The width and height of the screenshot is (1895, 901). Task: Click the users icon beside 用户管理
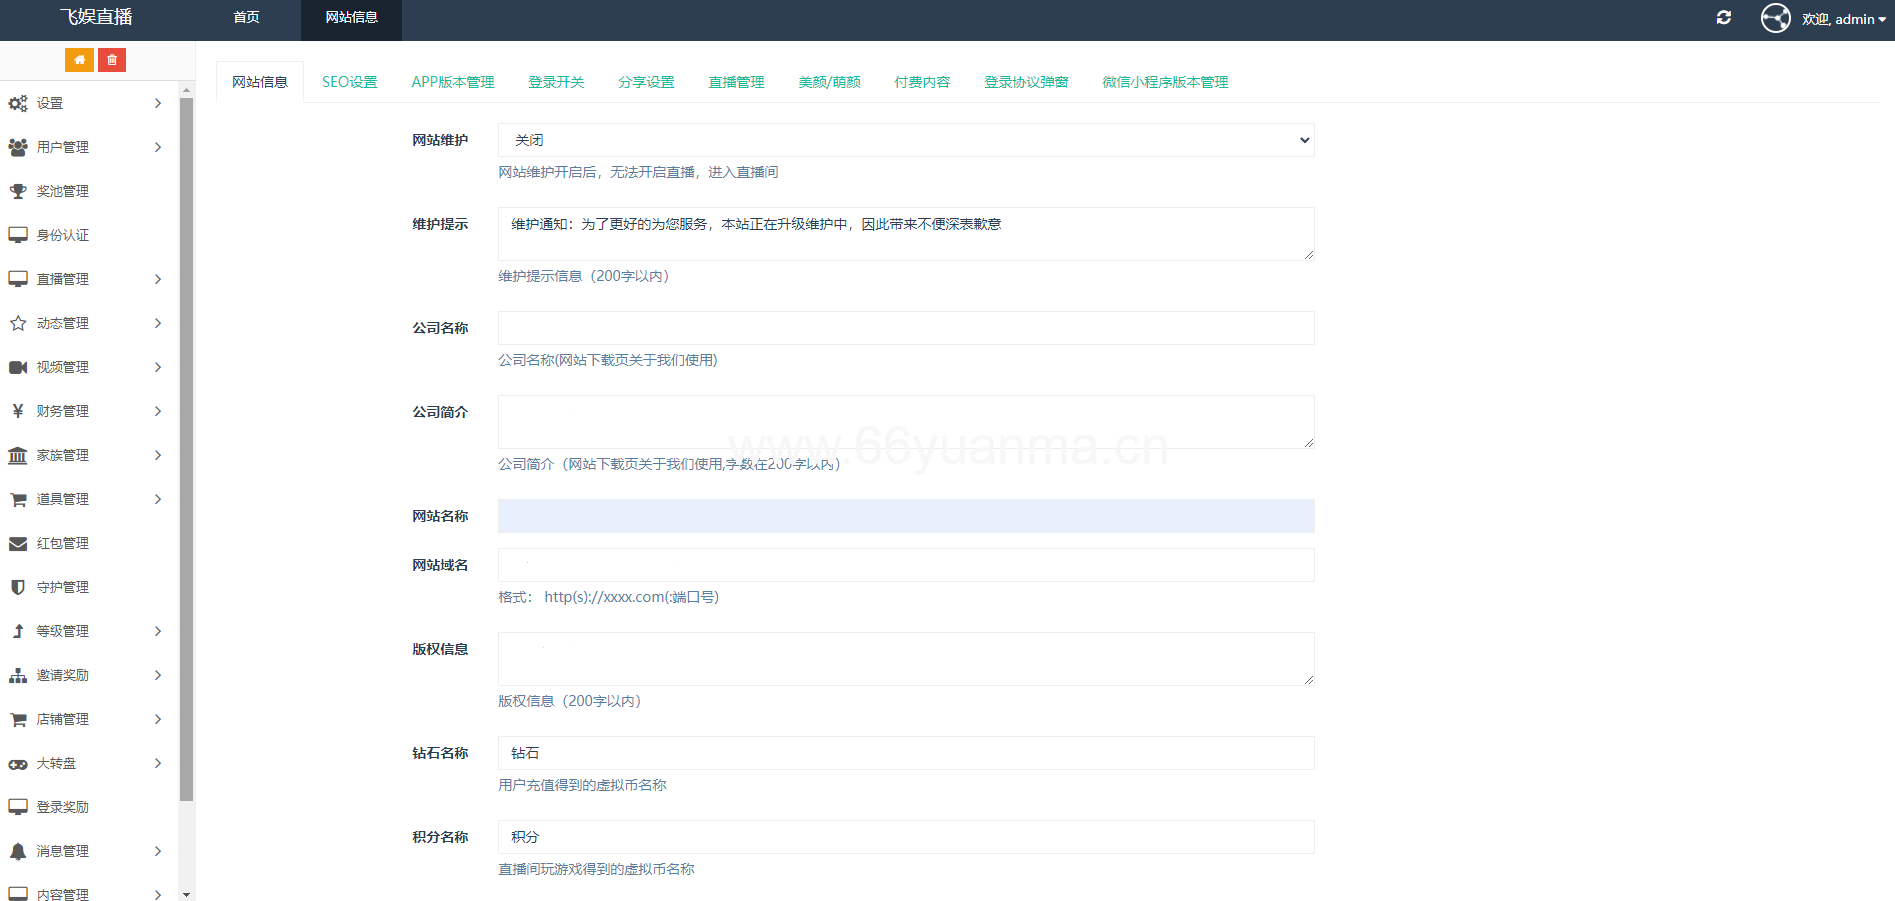click(18, 147)
